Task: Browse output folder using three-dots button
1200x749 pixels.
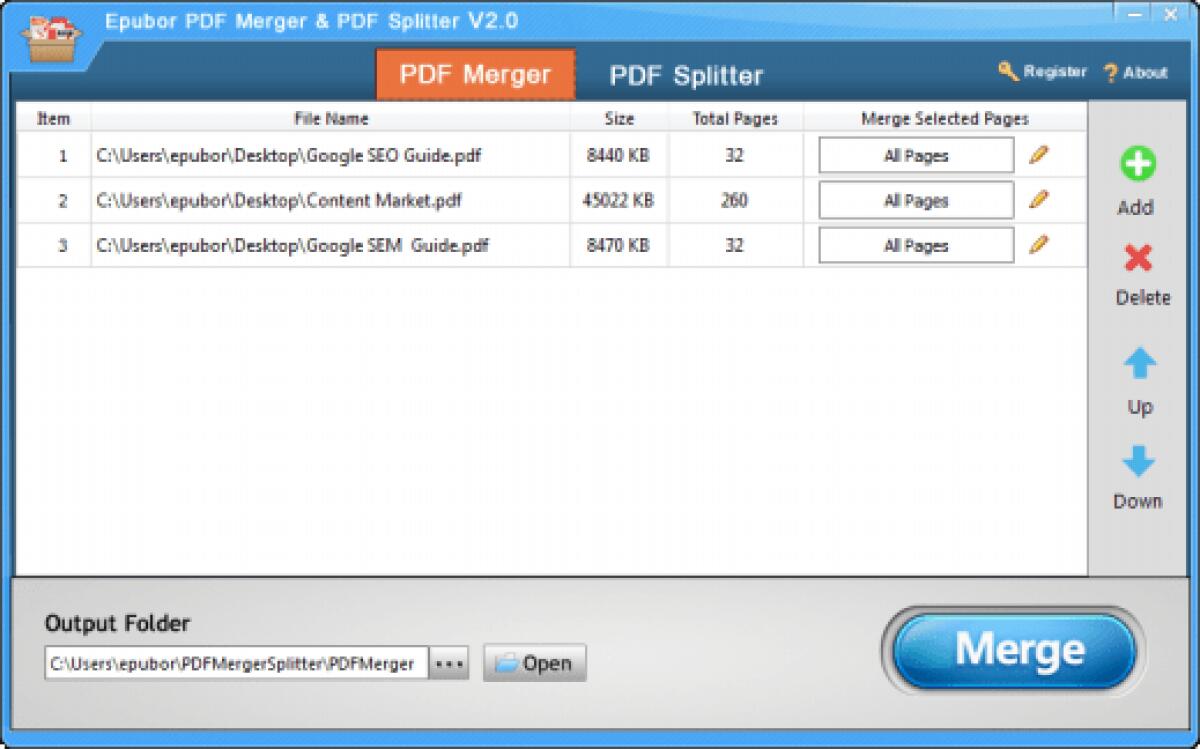Action: coord(450,663)
